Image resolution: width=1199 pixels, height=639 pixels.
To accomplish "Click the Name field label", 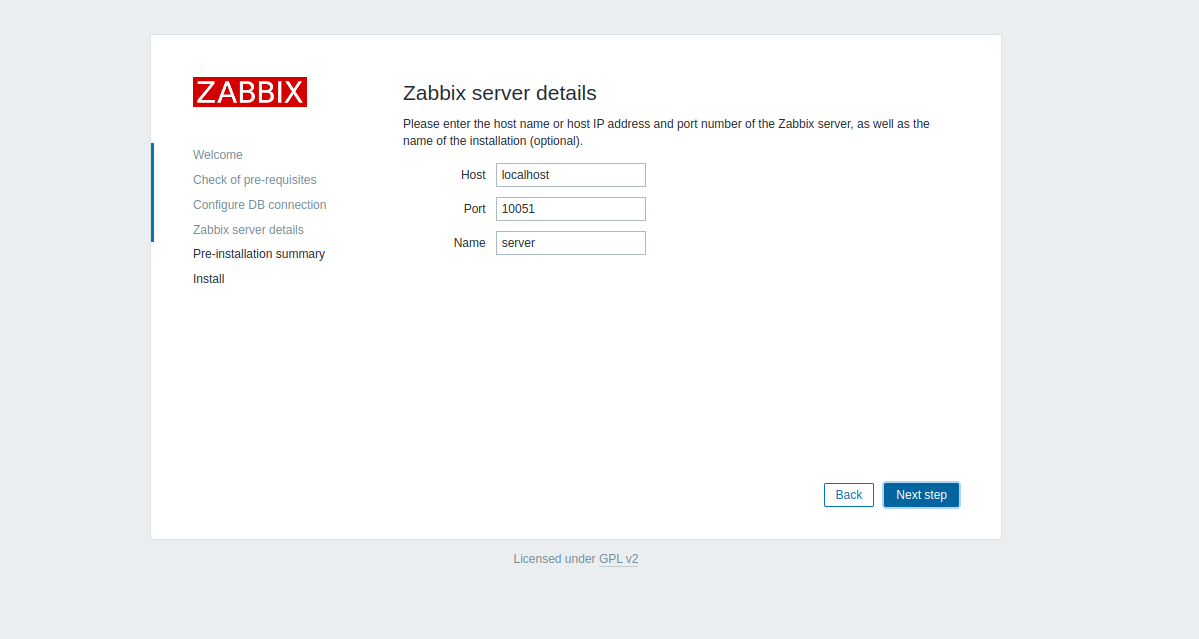I will coord(469,243).
